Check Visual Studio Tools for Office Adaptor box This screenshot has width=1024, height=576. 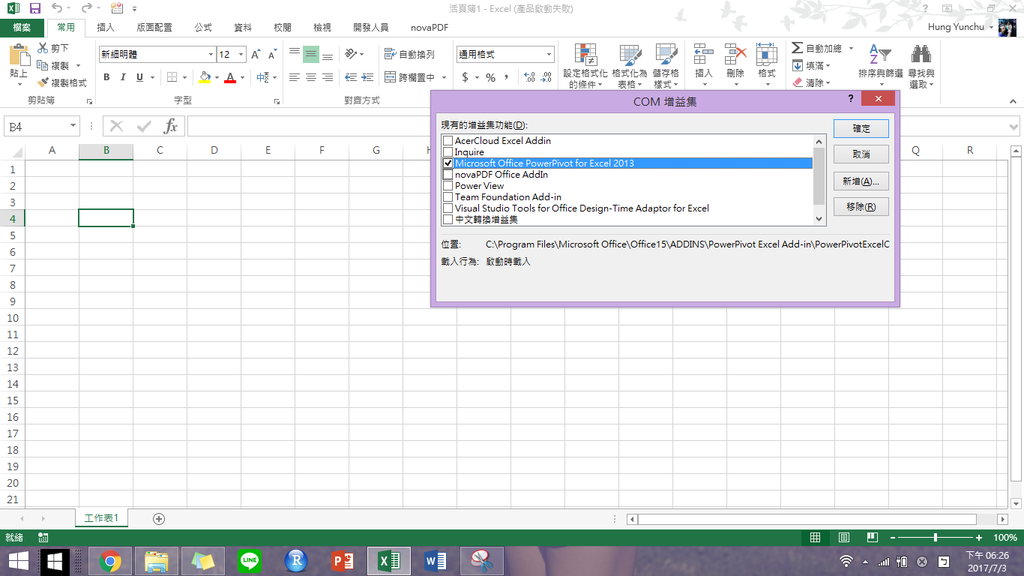[448, 208]
